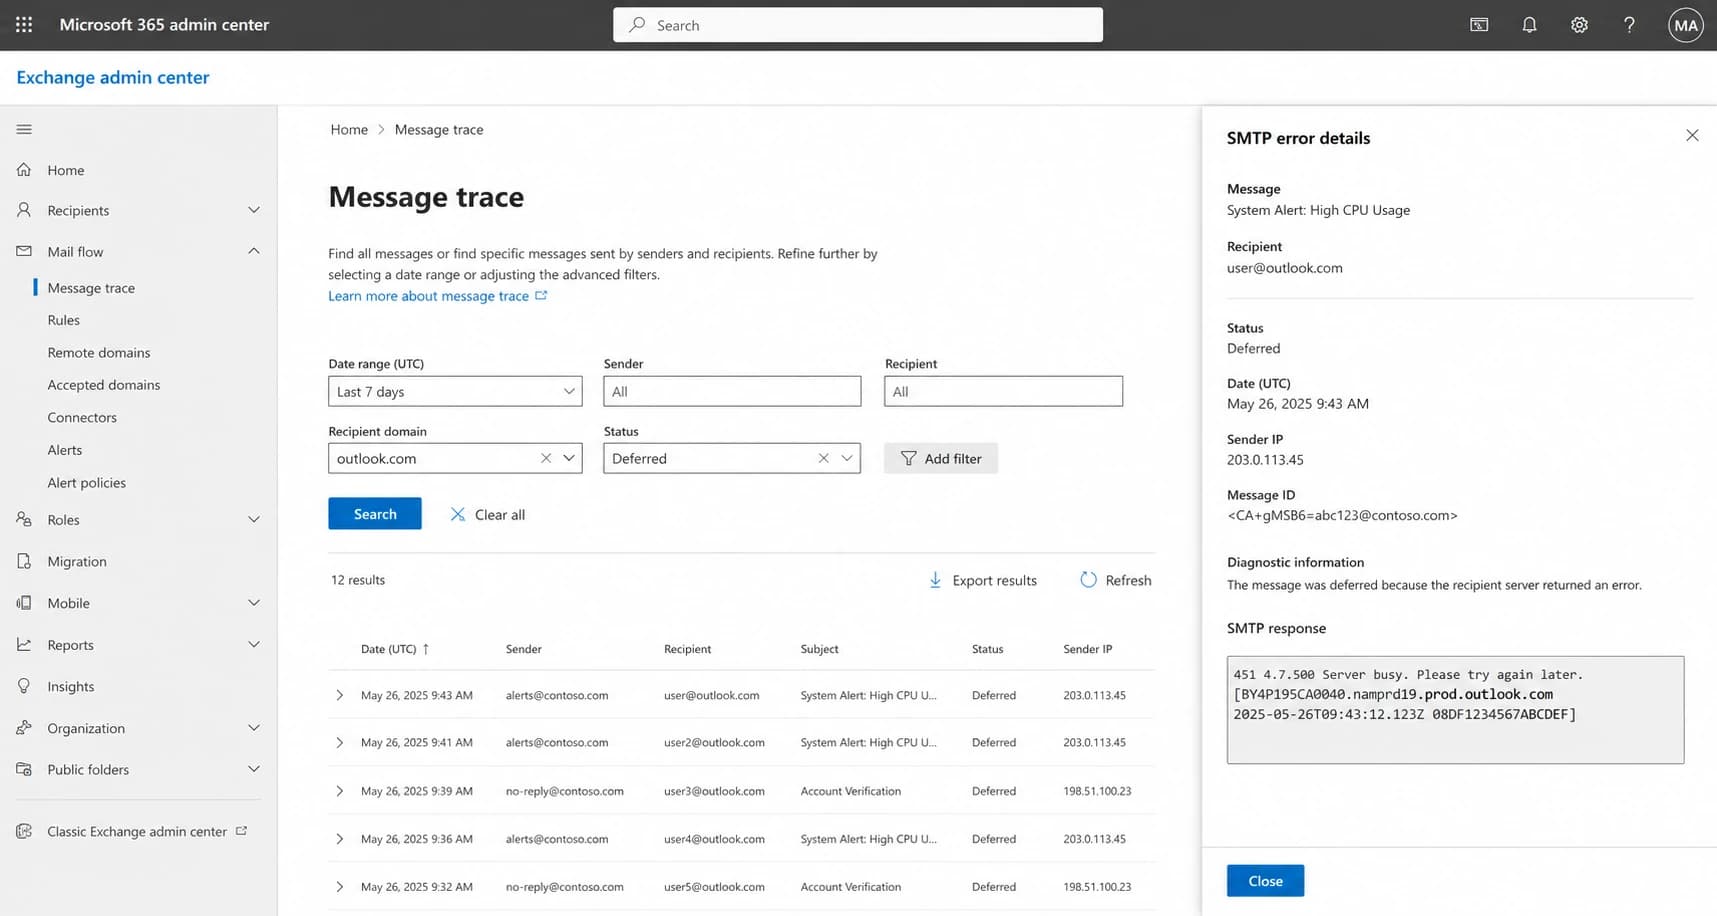1717x916 pixels.
Task: Click the Add filter button
Action: 941,458
